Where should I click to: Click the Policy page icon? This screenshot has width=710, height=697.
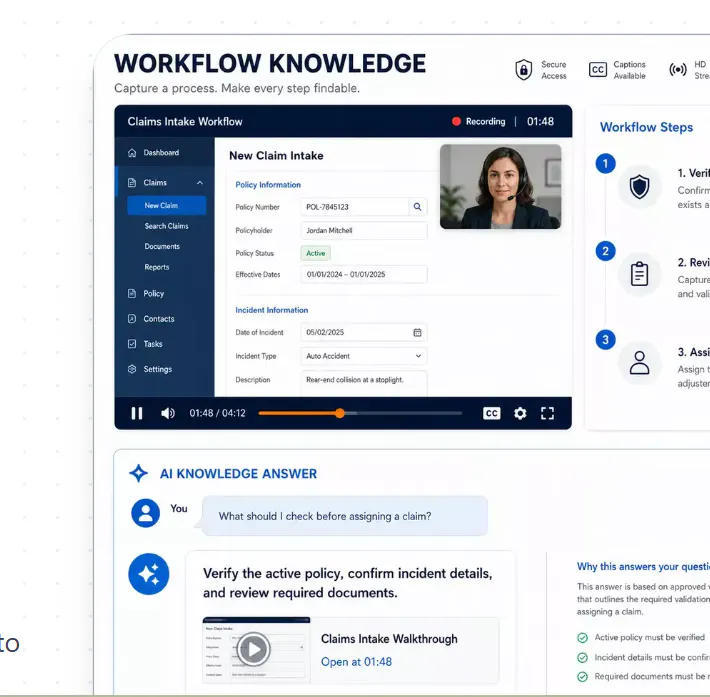(x=132, y=293)
